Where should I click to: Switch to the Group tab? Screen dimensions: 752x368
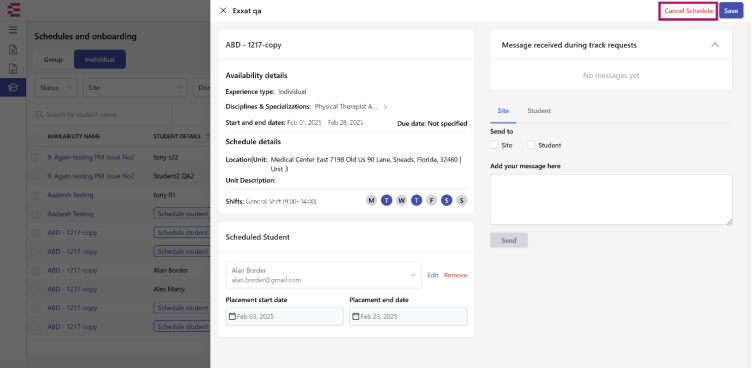click(53, 59)
